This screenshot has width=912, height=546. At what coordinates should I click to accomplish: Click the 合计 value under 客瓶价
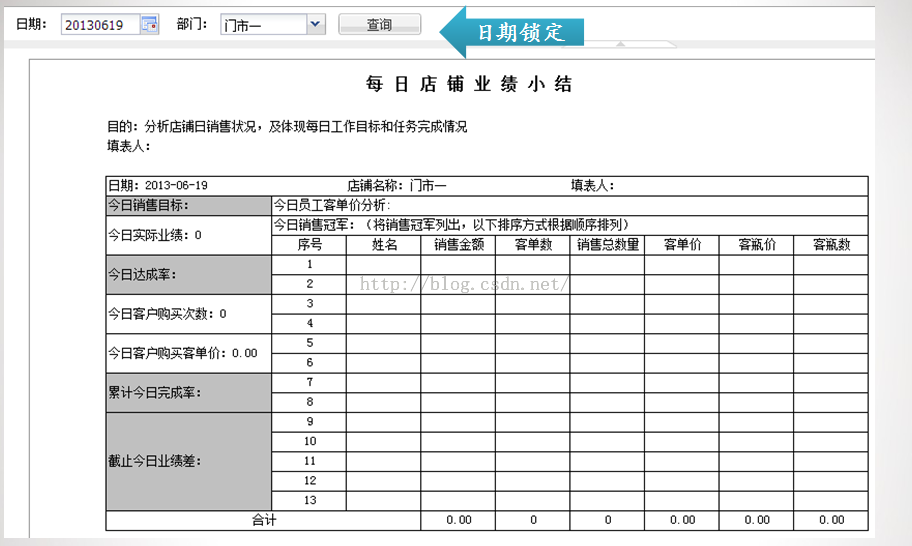(756, 520)
